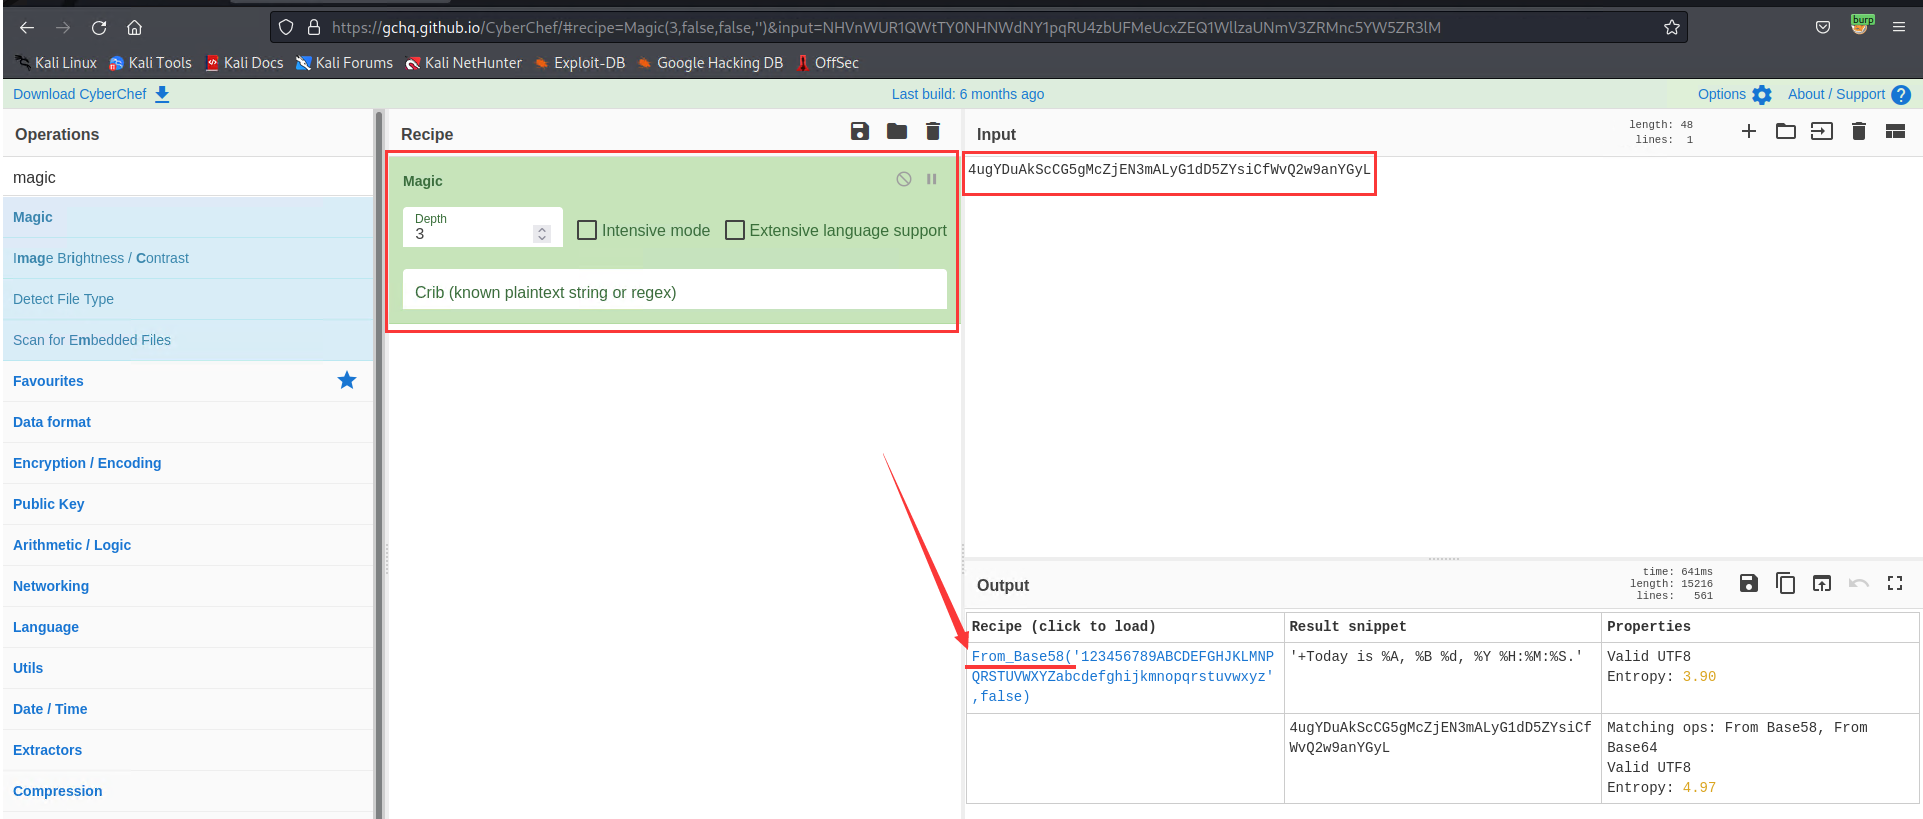1923x819 pixels.
Task: Set breakpoint pause icon on Magic
Action: [x=931, y=179]
